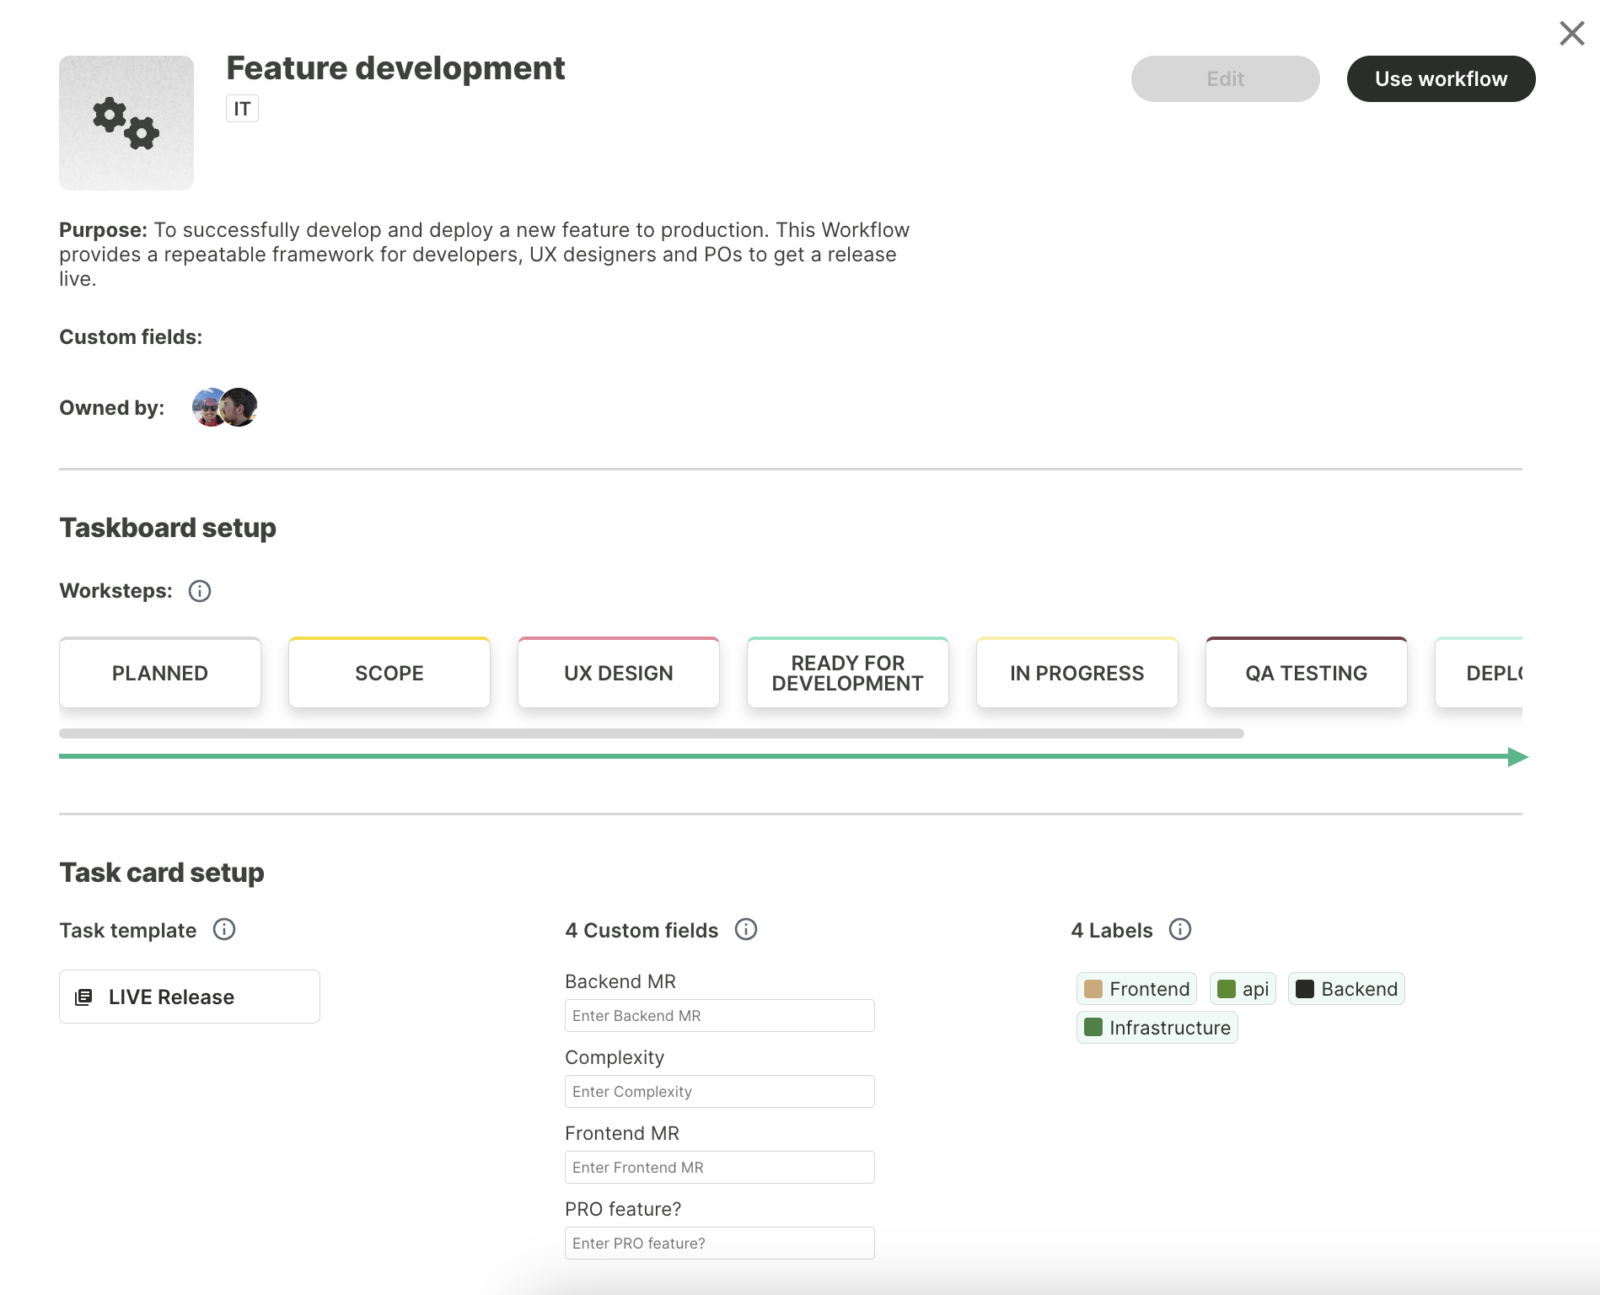Select the SCOPE workstep card
The height and width of the screenshot is (1295, 1600).
(389, 673)
